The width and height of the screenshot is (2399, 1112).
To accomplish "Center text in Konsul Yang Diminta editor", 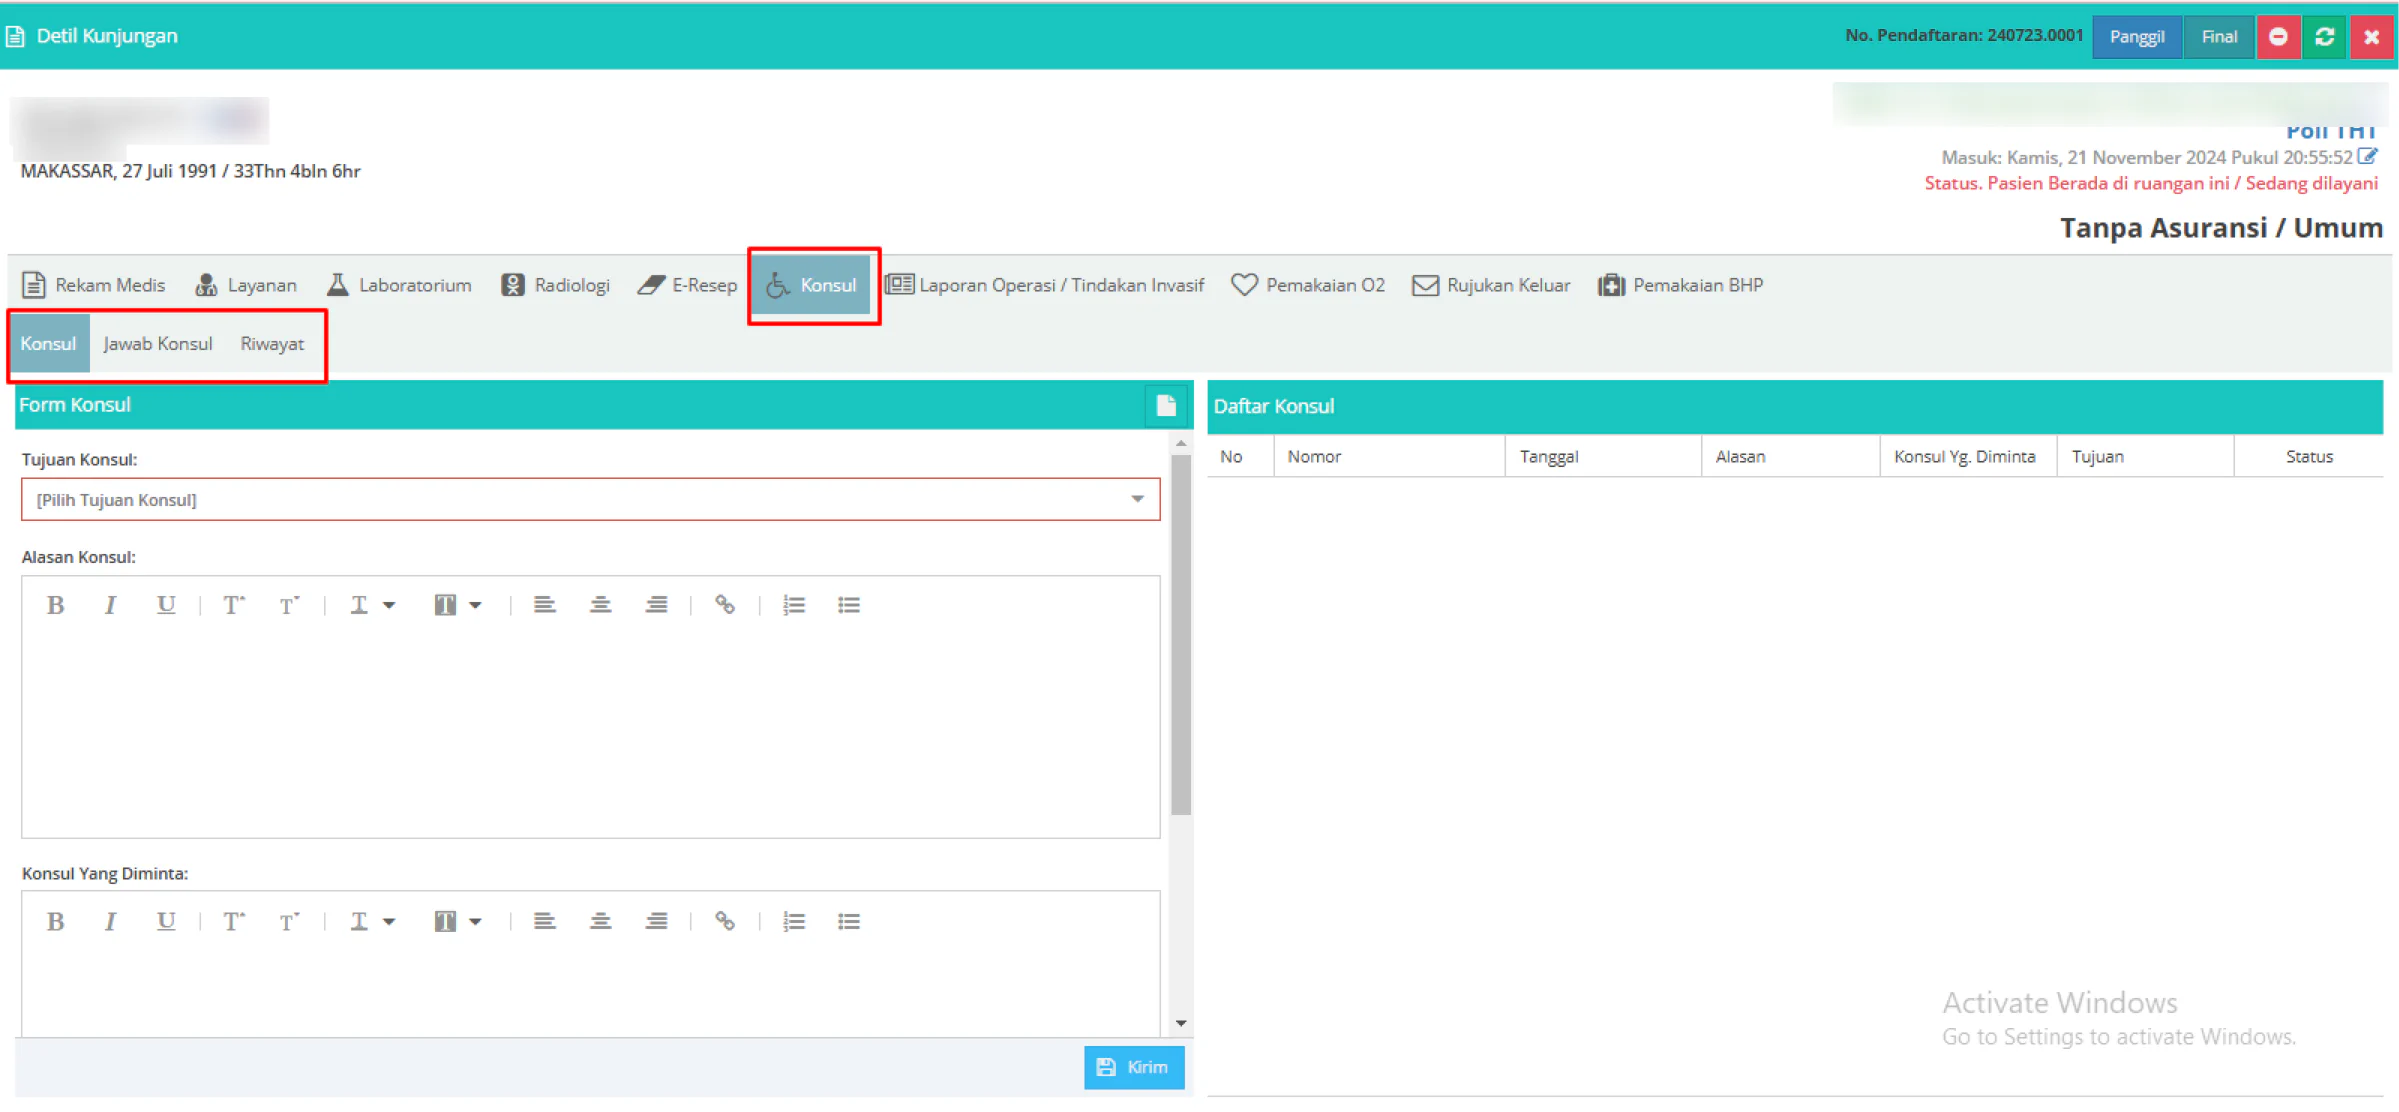I will pyautogui.click(x=600, y=921).
